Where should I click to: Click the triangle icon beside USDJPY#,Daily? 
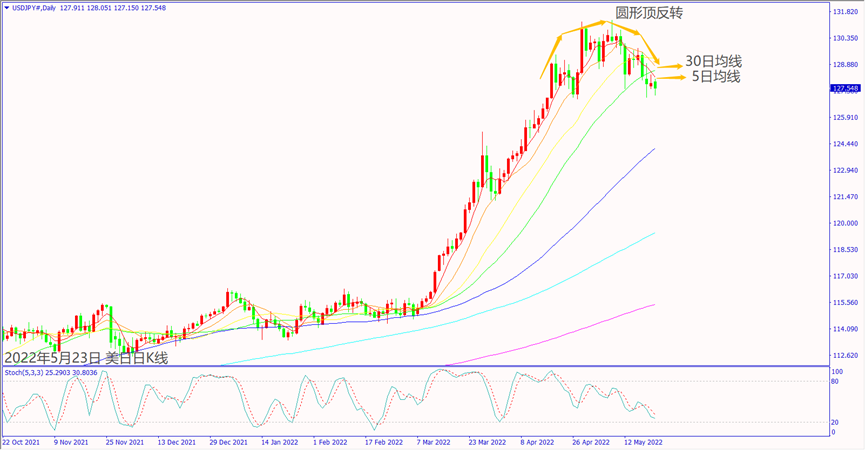[x=7, y=7]
